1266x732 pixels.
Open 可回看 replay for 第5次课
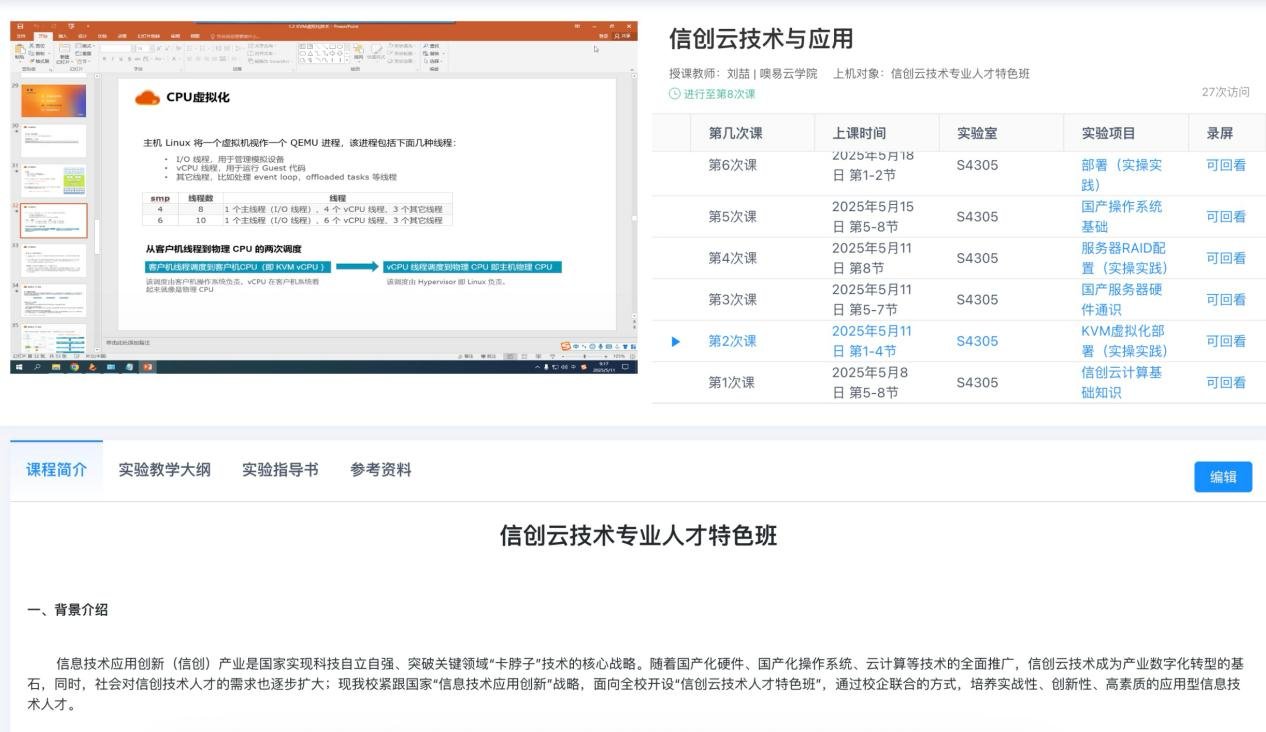tap(1225, 216)
